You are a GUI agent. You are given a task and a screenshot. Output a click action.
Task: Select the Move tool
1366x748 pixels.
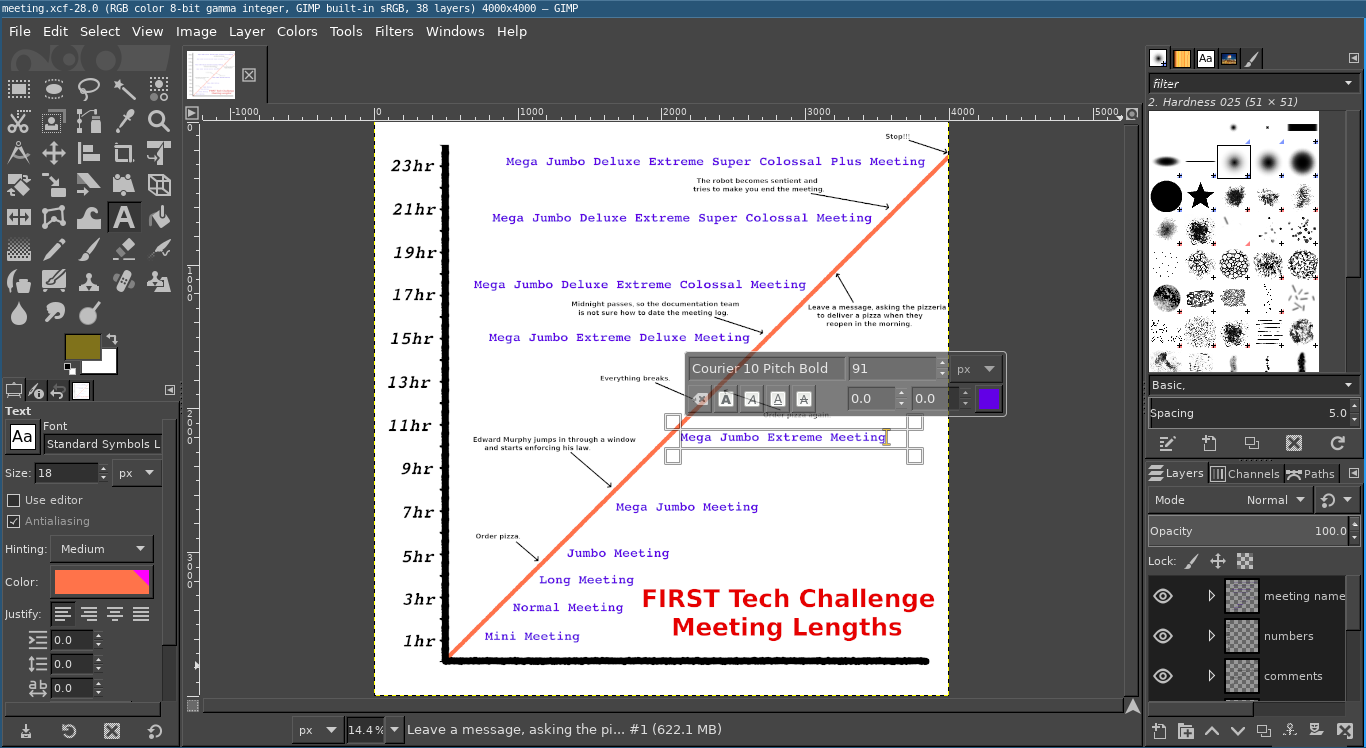54,154
